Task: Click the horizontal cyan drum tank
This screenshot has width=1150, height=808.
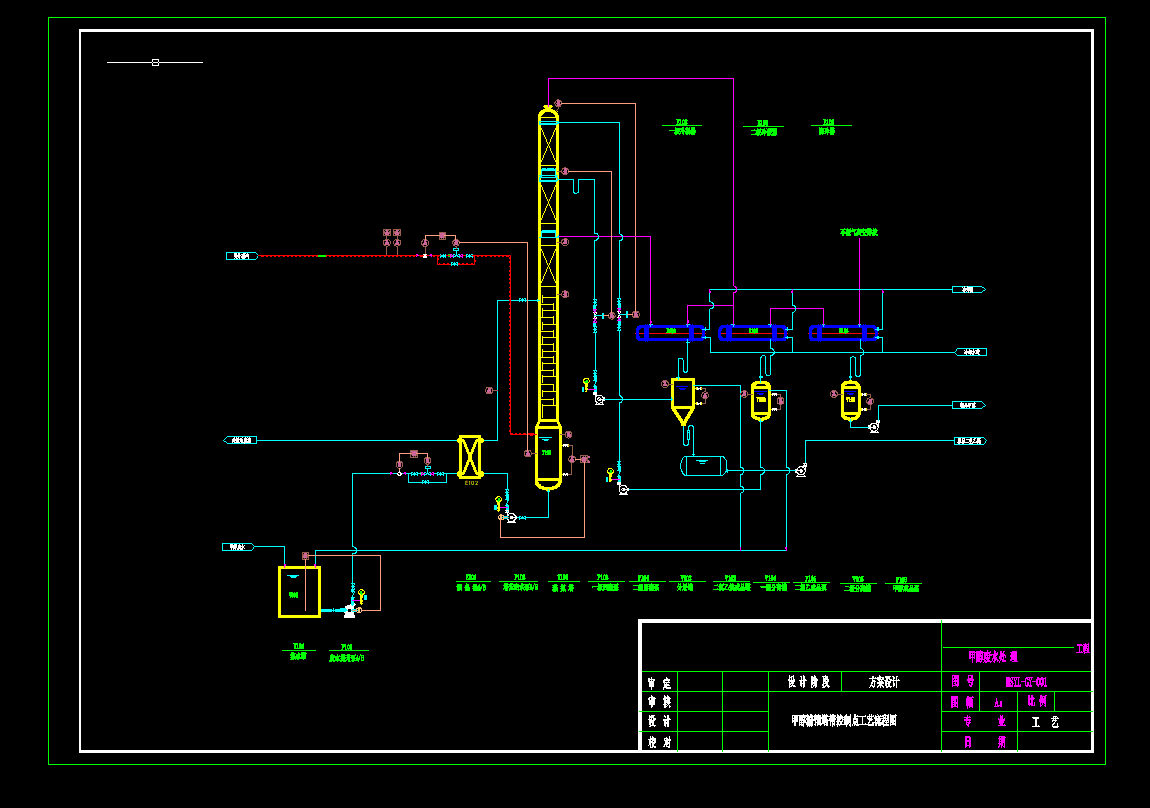Action: click(x=703, y=466)
